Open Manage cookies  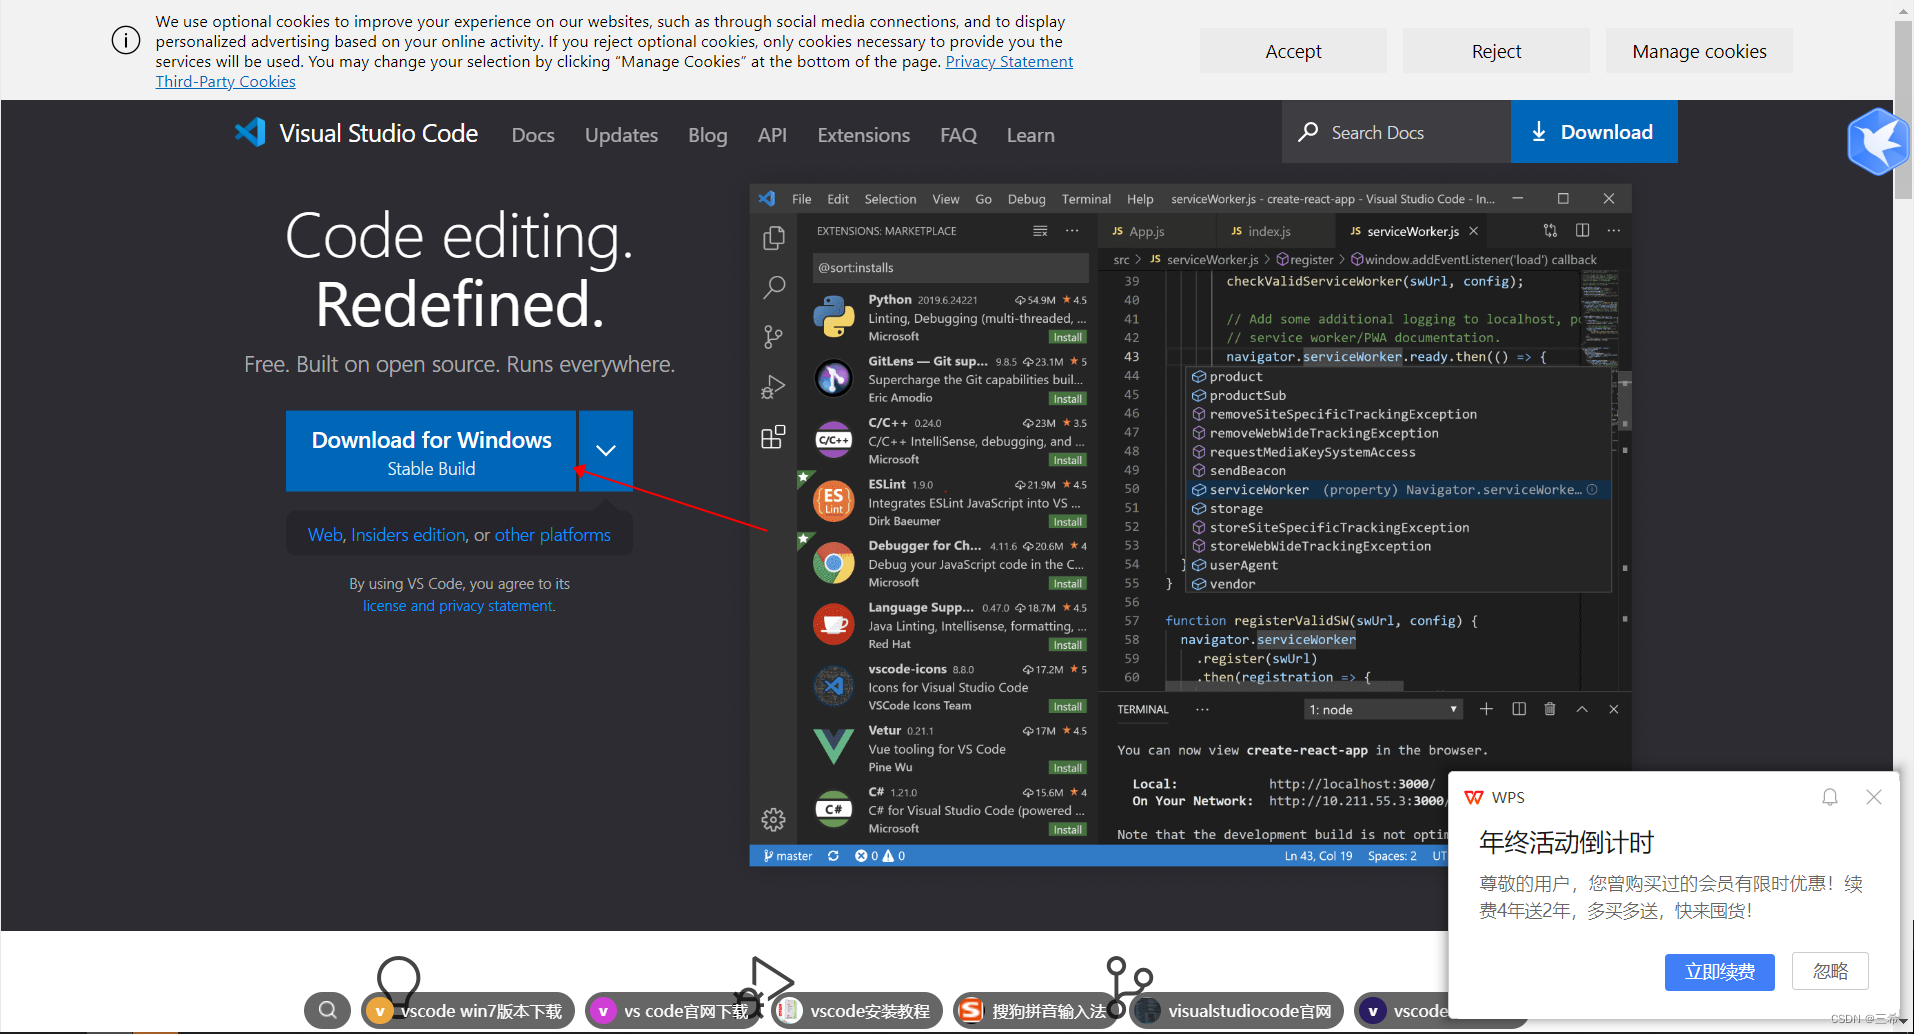pos(1699,51)
